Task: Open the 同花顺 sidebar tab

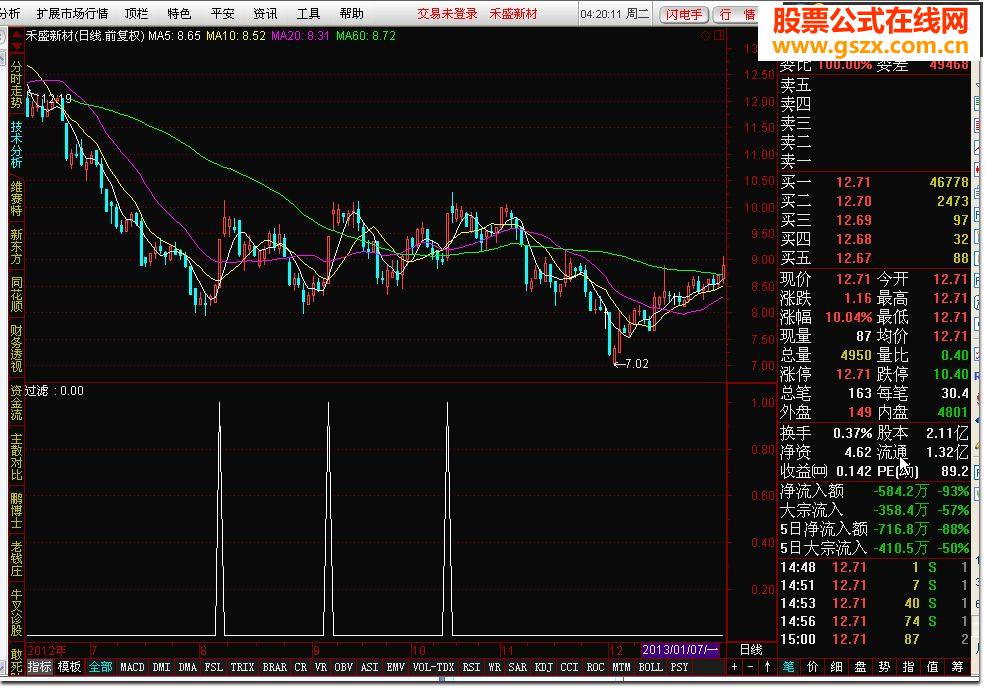Action: [16, 294]
